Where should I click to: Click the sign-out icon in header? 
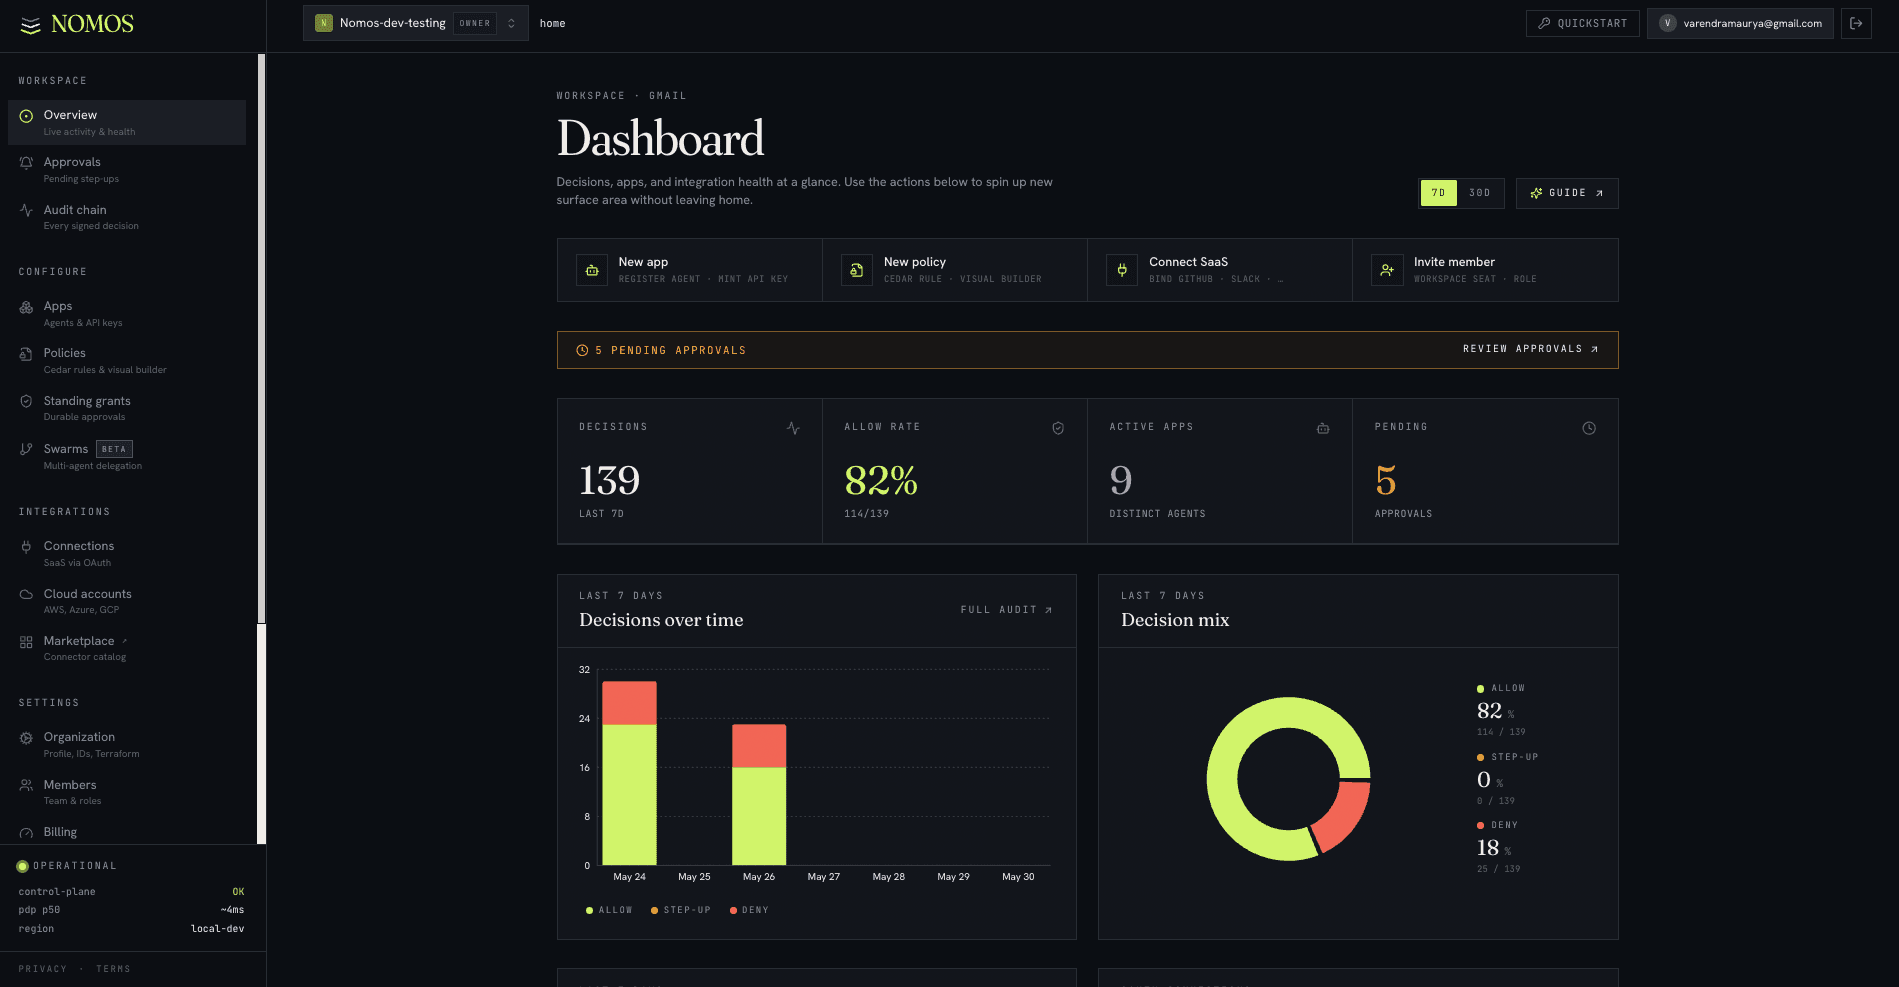1856,23
